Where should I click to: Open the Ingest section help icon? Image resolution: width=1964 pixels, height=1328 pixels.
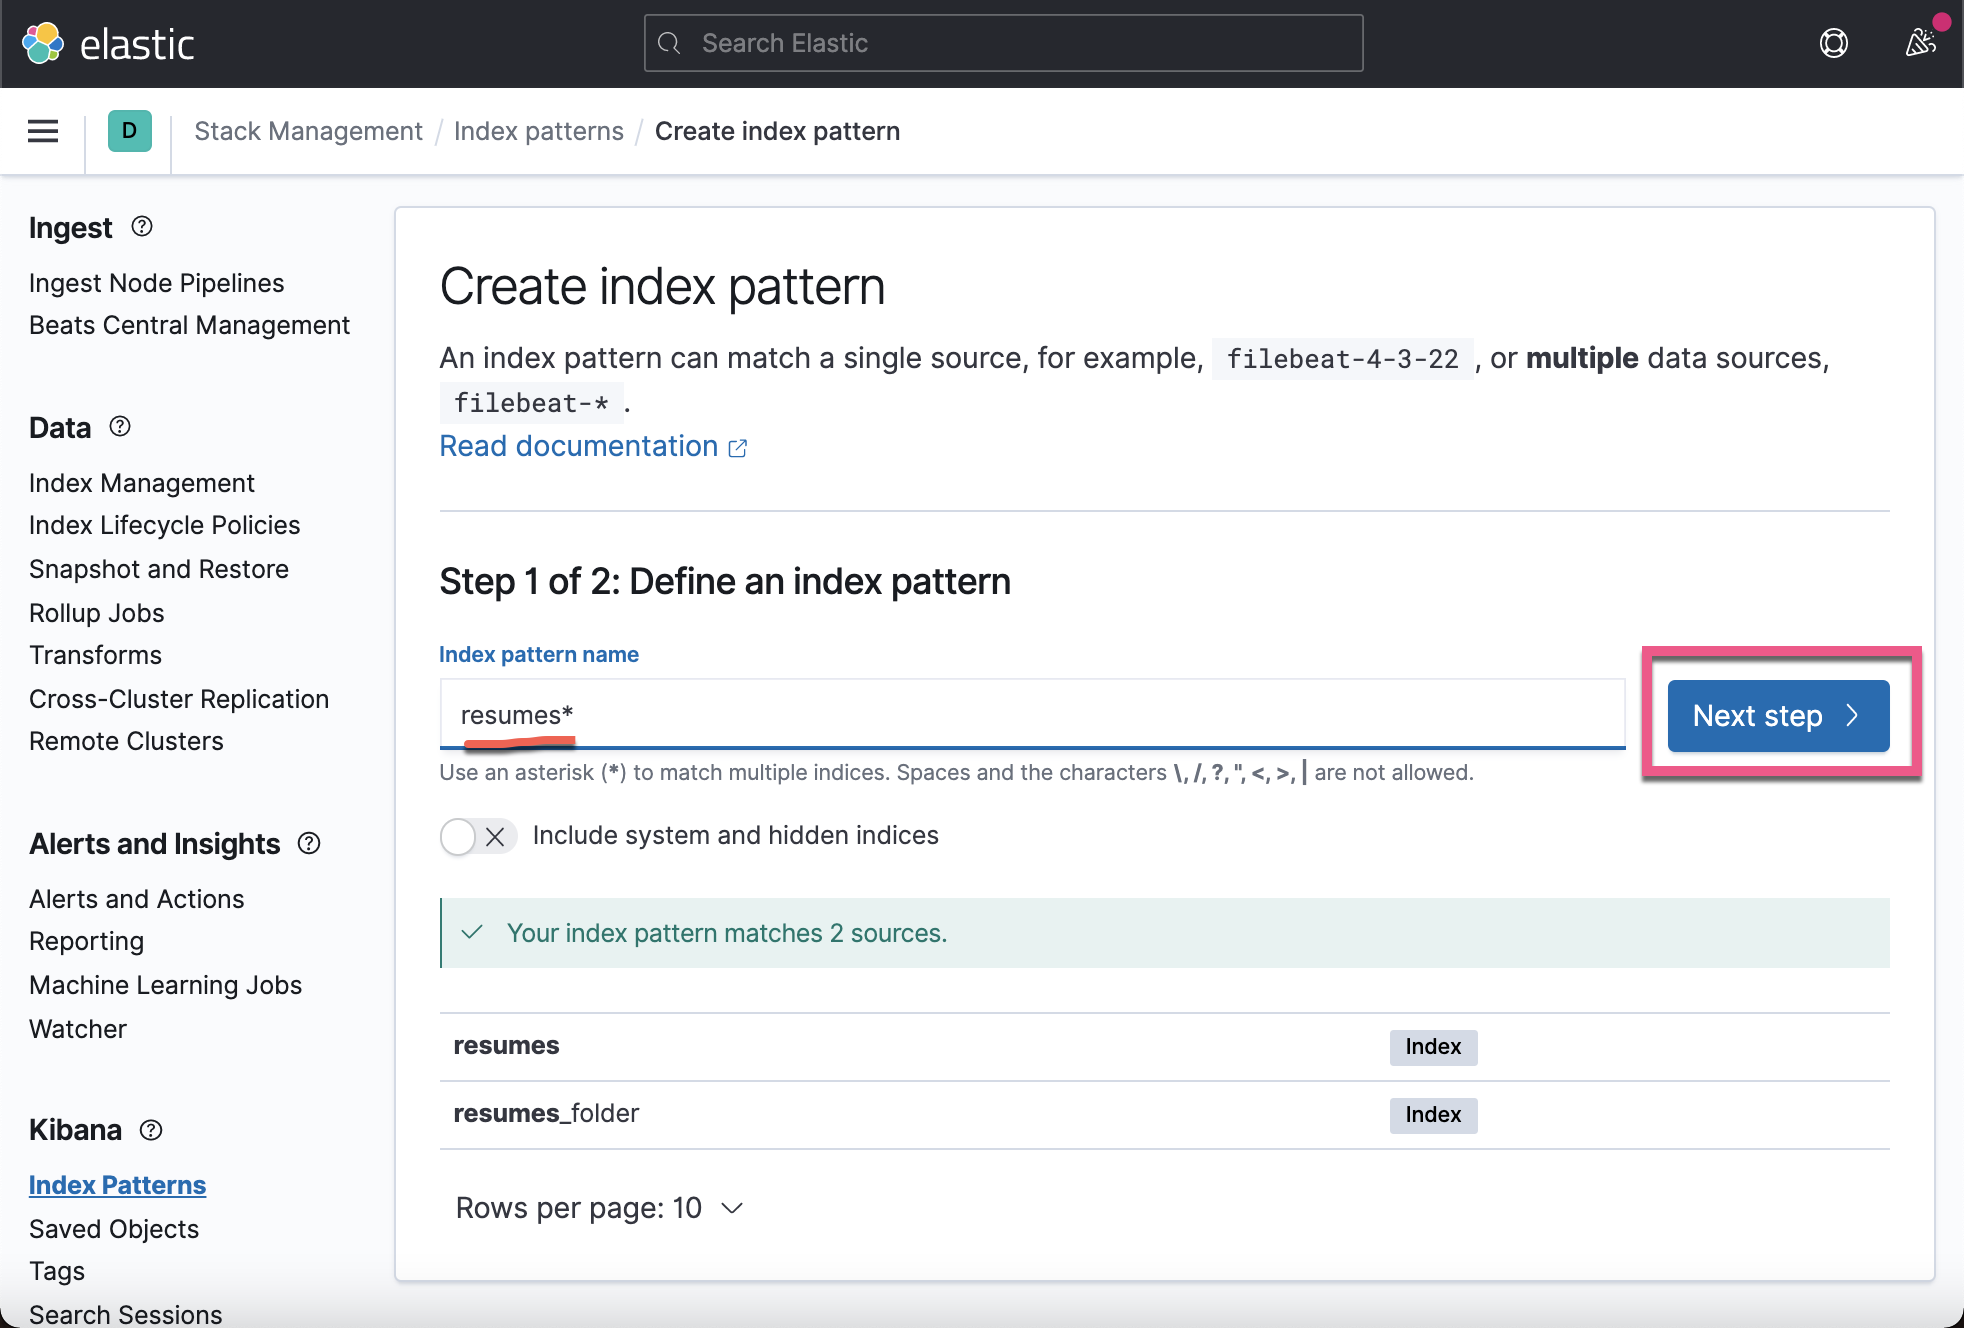141,227
